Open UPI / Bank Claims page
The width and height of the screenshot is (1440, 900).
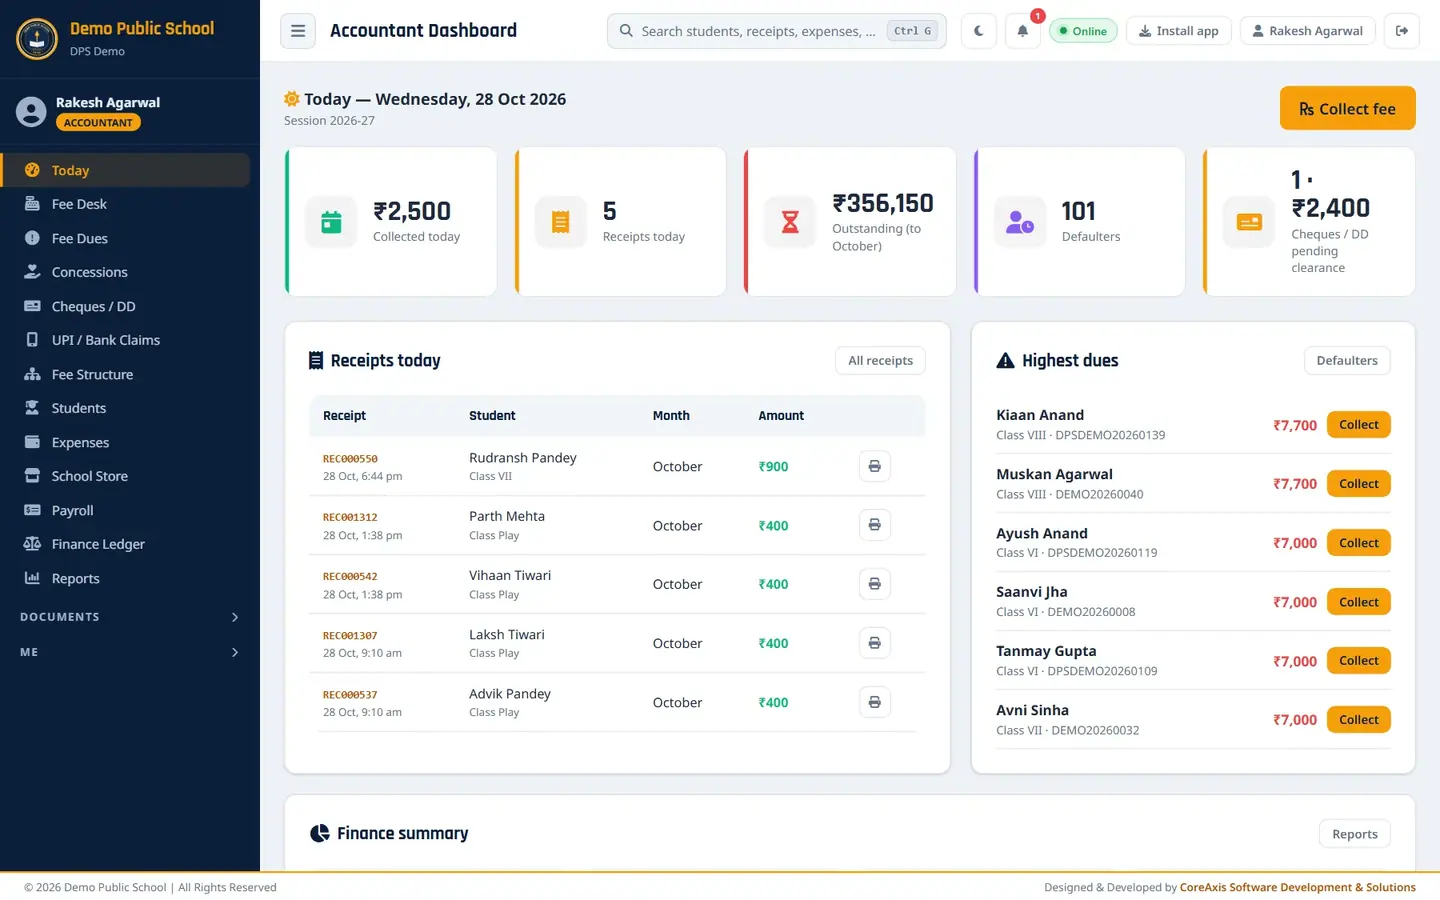click(x=125, y=340)
